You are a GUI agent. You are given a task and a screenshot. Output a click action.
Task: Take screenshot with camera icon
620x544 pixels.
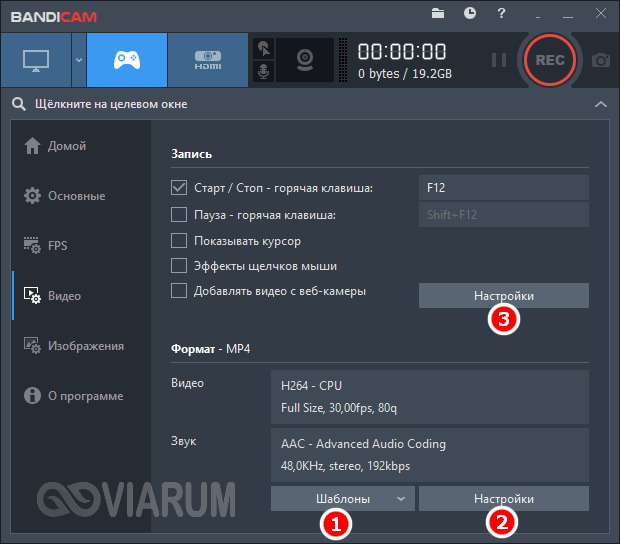coord(601,60)
